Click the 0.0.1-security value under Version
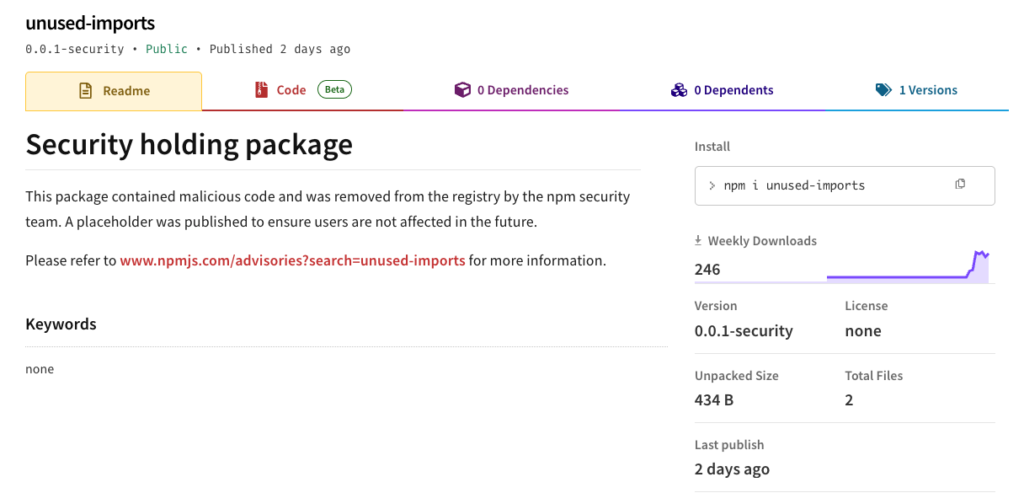The image size is (1024, 493). (x=743, y=331)
